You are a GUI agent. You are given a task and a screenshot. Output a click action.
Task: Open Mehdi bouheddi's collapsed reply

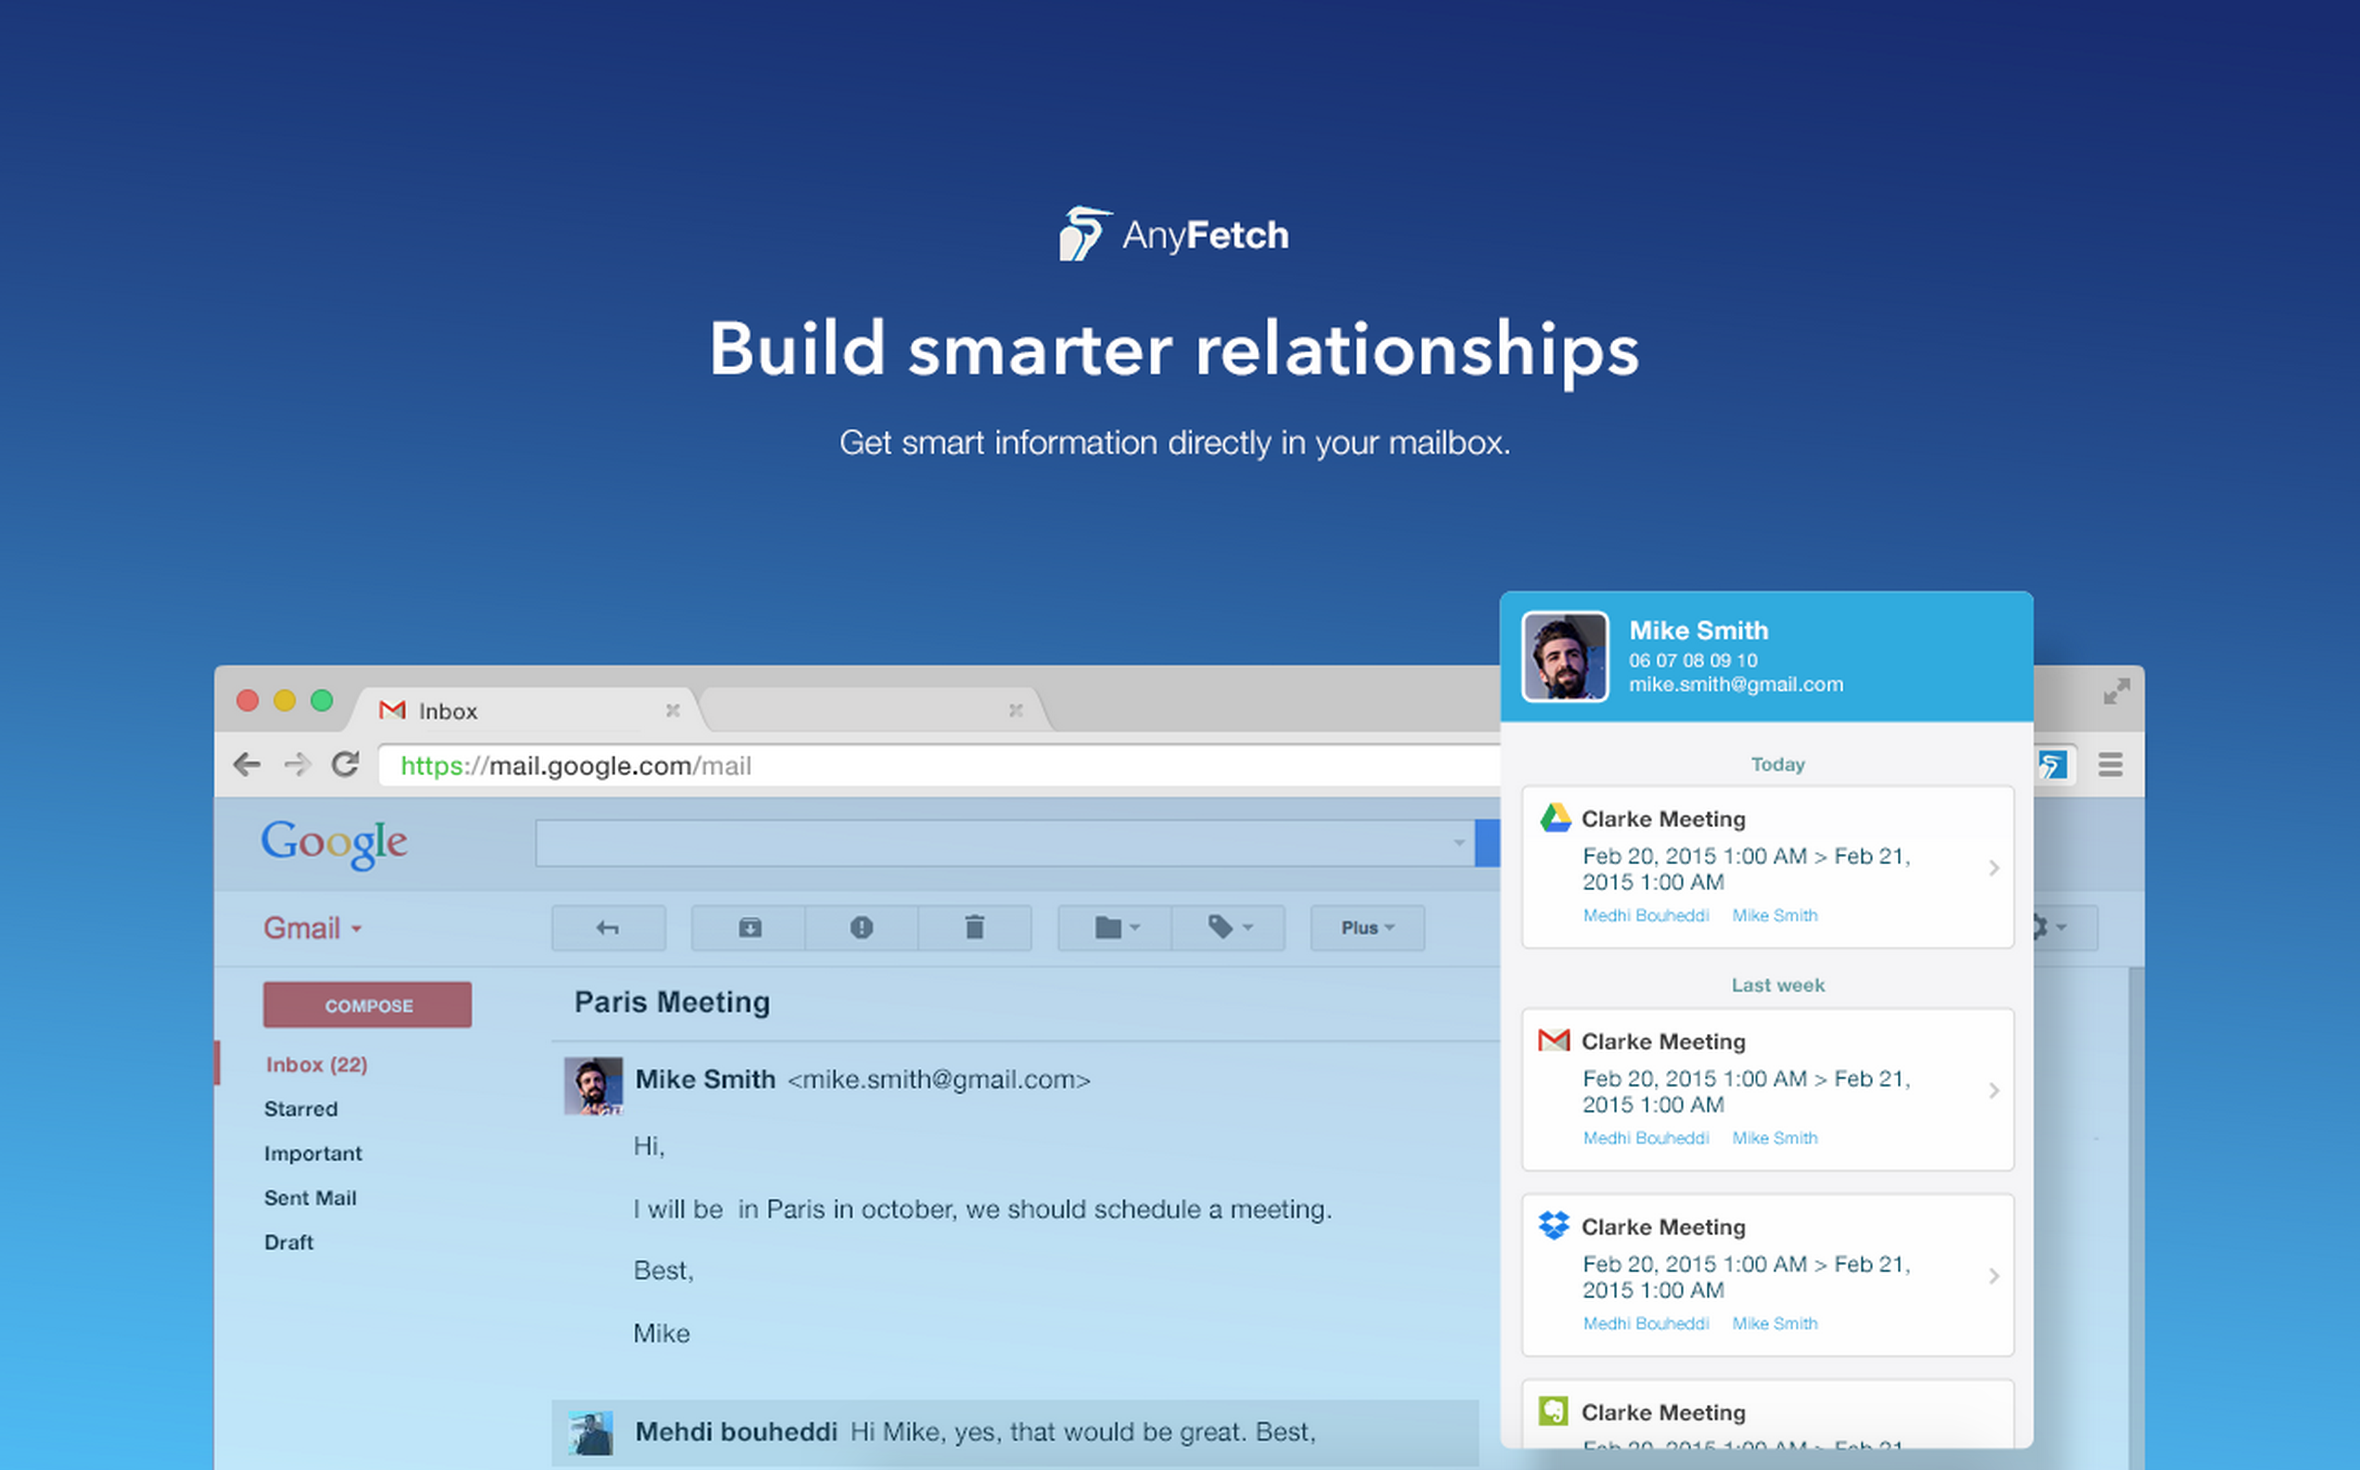[x=1015, y=1433]
